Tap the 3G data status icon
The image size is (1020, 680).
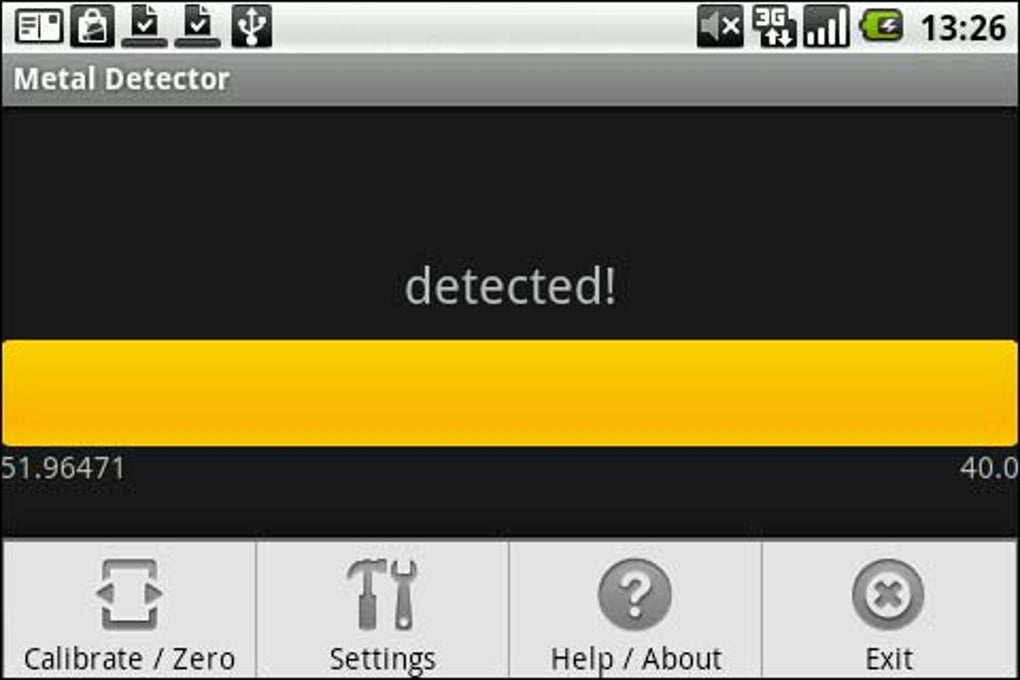pyautogui.click(x=774, y=27)
